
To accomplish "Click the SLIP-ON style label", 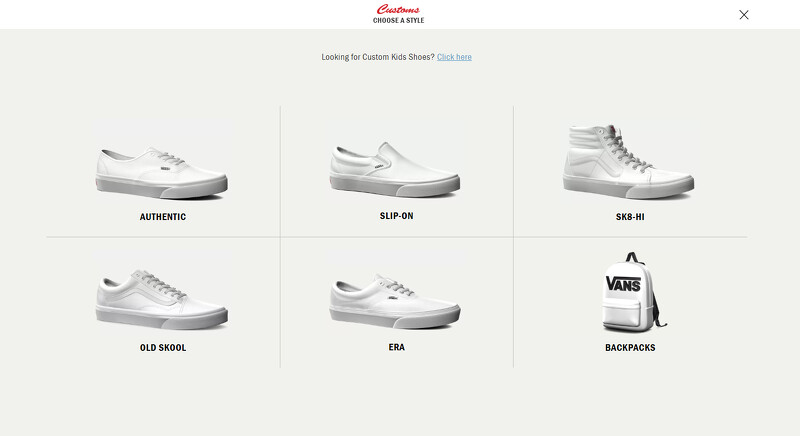I will click(x=396, y=216).
